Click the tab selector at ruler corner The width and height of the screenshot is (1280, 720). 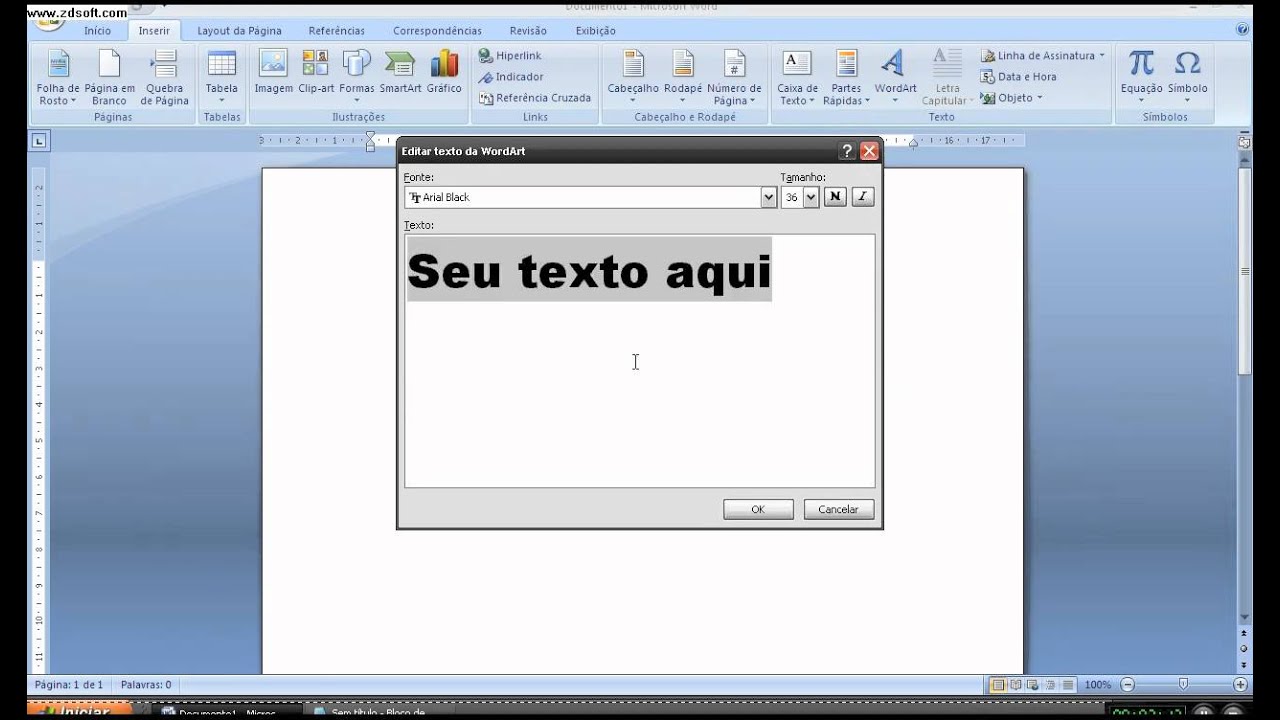point(39,141)
